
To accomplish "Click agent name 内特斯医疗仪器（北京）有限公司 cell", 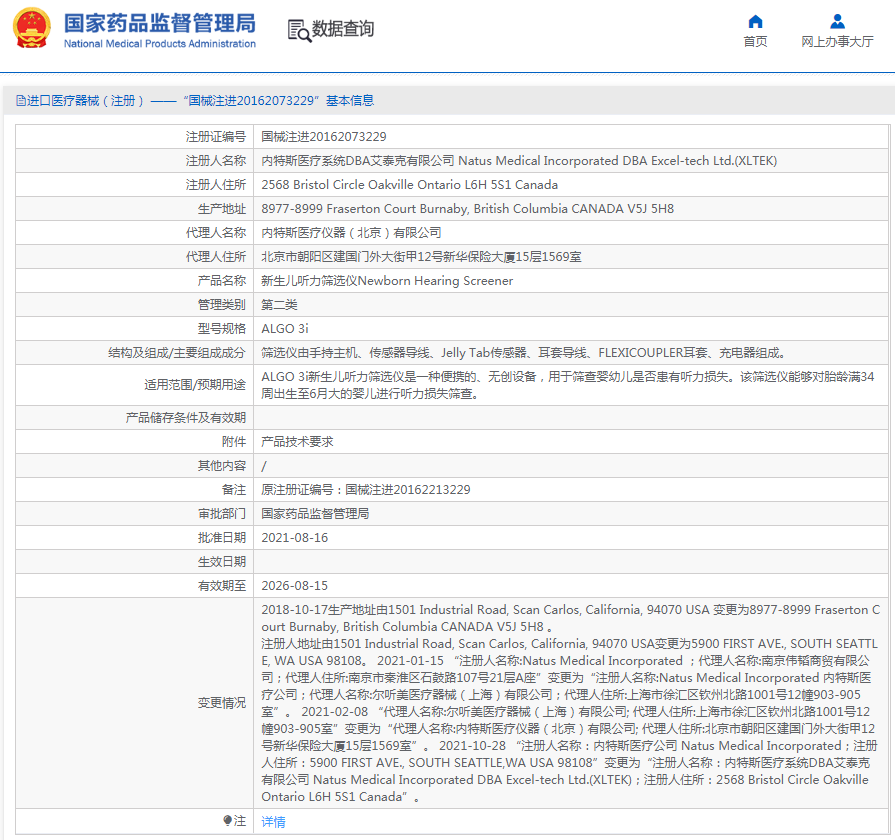I will point(351,233).
